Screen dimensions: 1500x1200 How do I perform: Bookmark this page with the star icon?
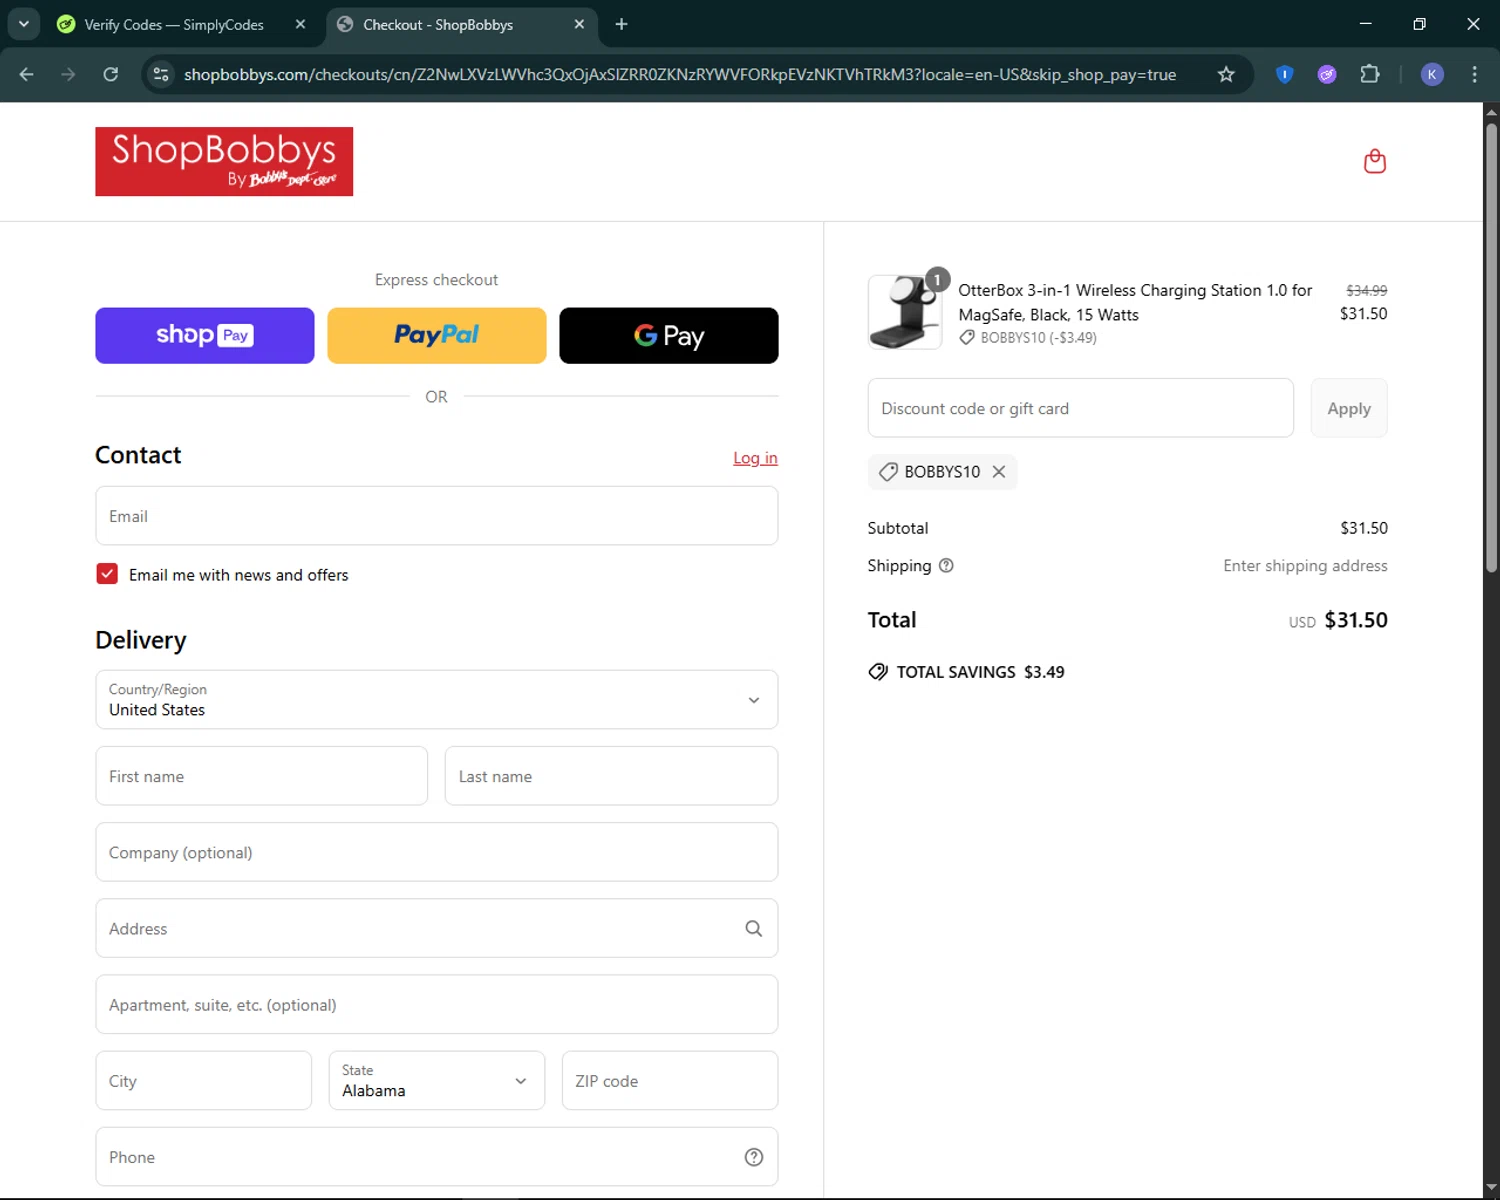tap(1226, 74)
